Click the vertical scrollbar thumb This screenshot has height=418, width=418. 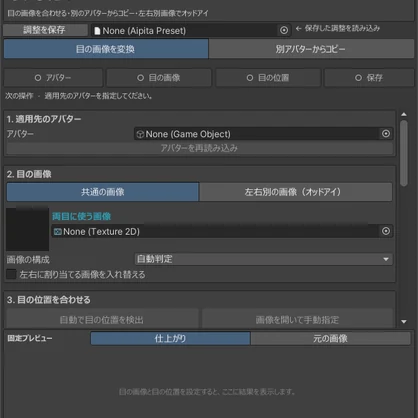[x=404, y=153]
